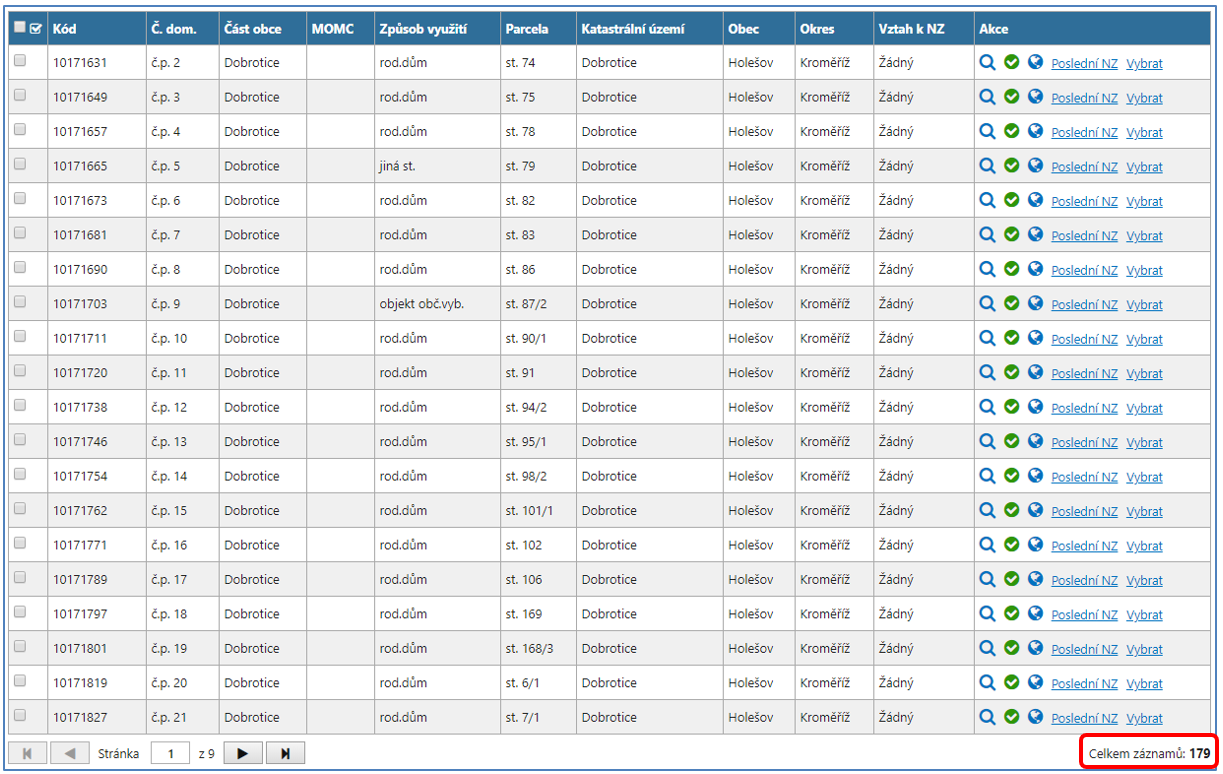This screenshot has height=774, width=1223.
Task: Click the Parcela column header
Action: [527, 29]
